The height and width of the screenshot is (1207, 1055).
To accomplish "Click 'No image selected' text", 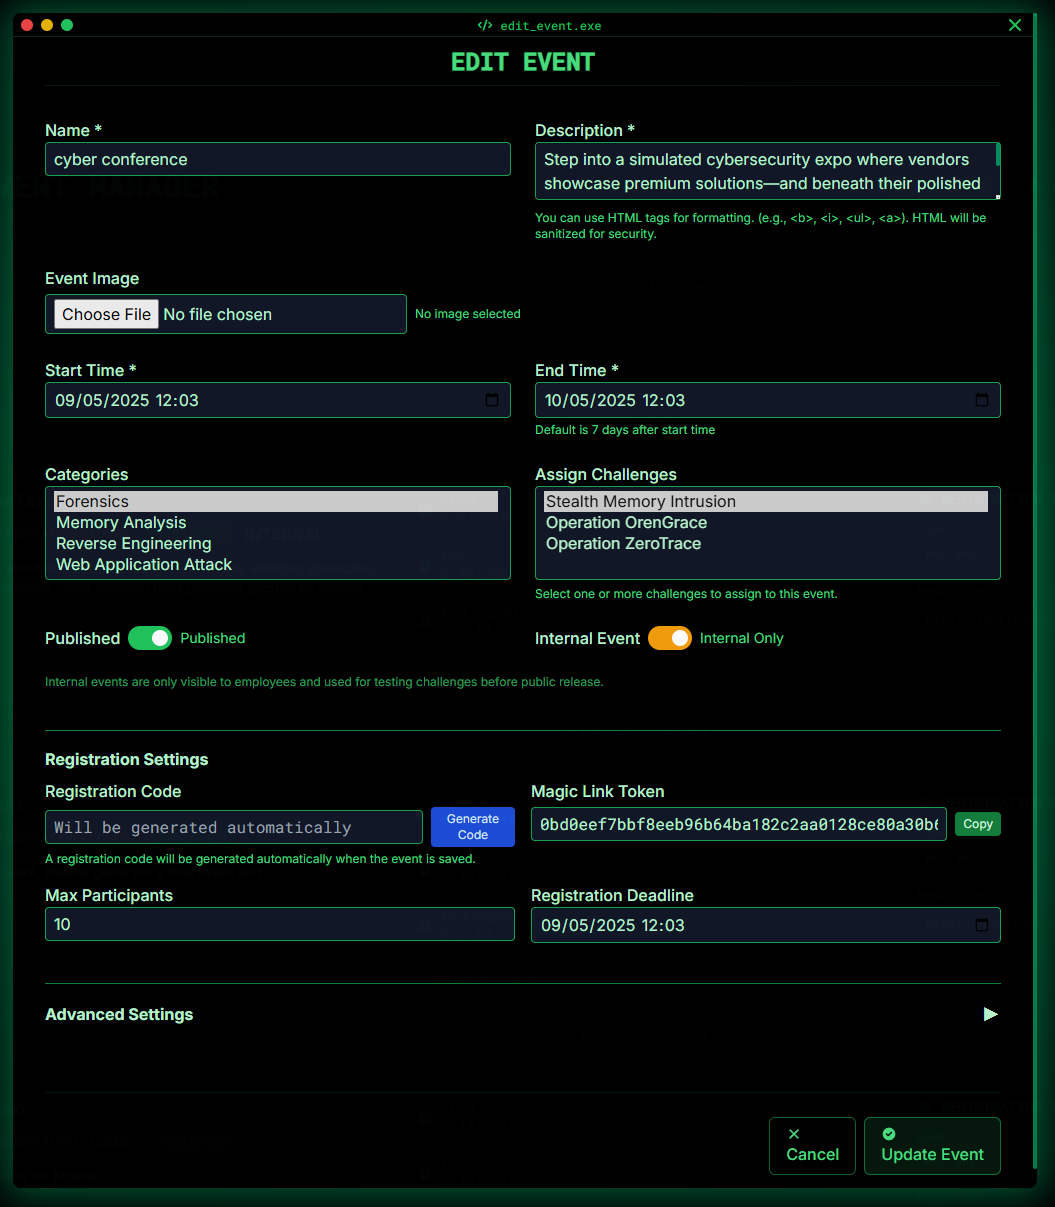I will 468,314.
